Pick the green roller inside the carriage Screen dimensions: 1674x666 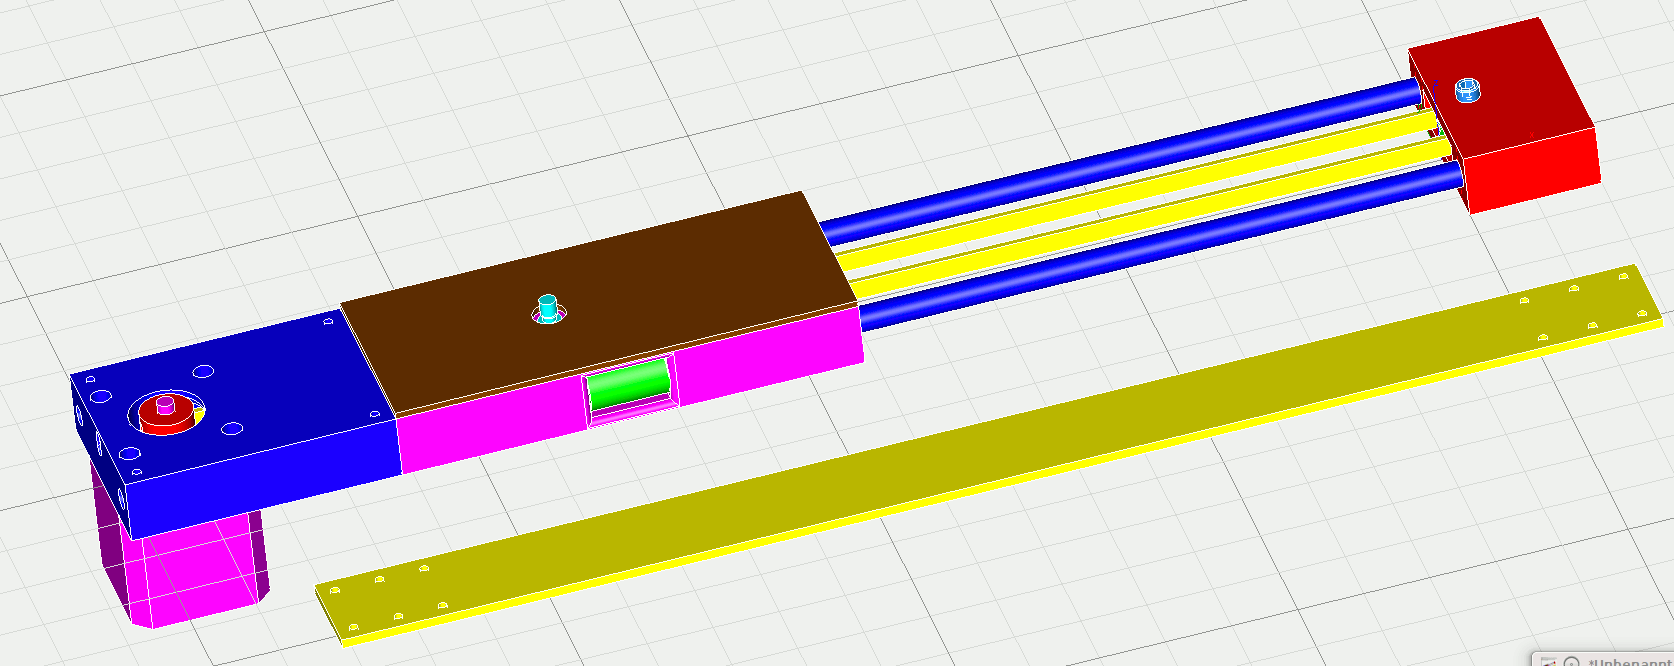[x=629, y=384]
